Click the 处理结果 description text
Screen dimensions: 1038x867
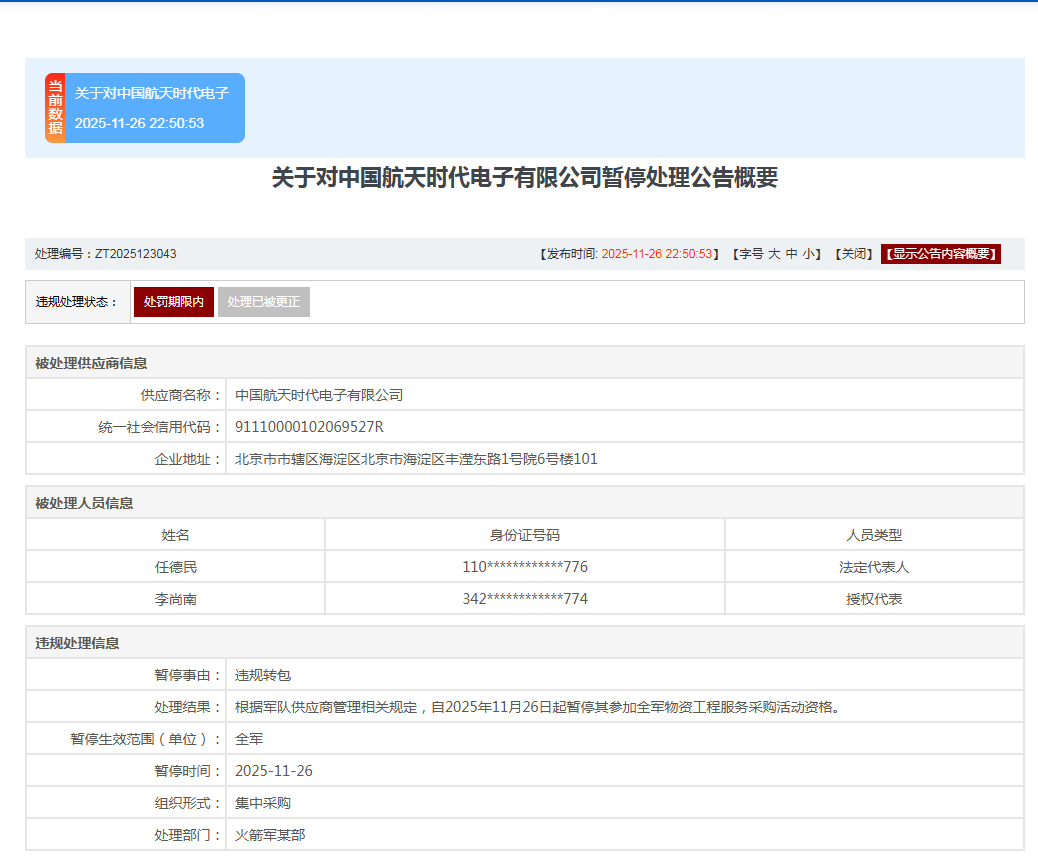click(x=540, y=707)
